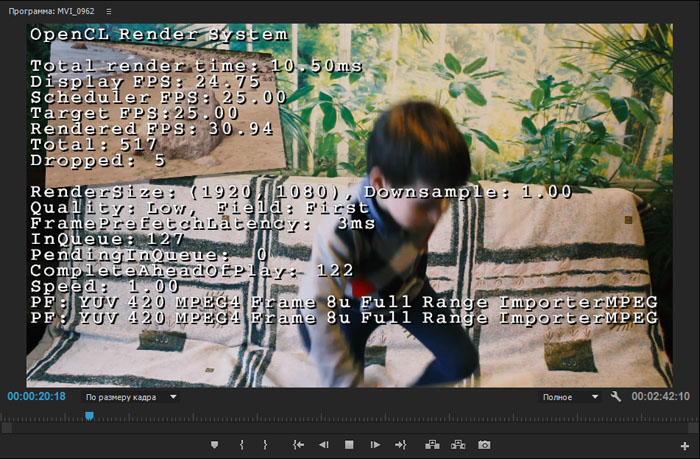Click the blue playhead on the time ruler

click(89, 416)
